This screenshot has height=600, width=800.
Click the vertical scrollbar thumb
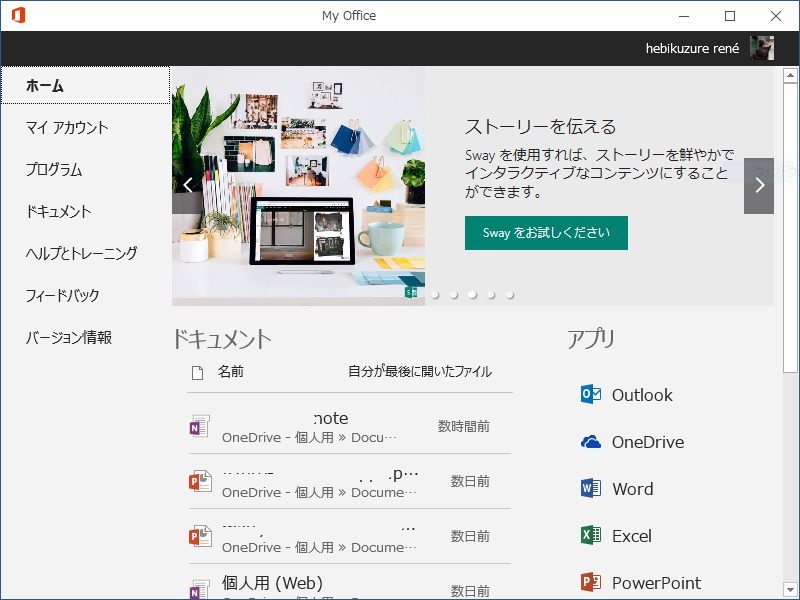790,228
